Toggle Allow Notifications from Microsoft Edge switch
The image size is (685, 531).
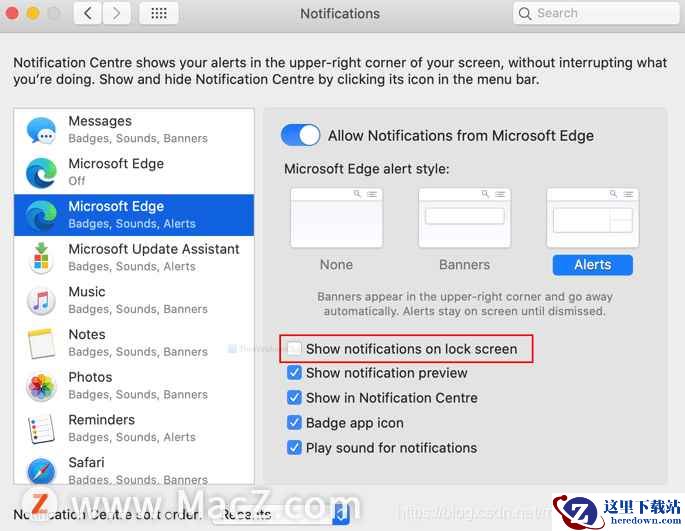coord(300,135)
